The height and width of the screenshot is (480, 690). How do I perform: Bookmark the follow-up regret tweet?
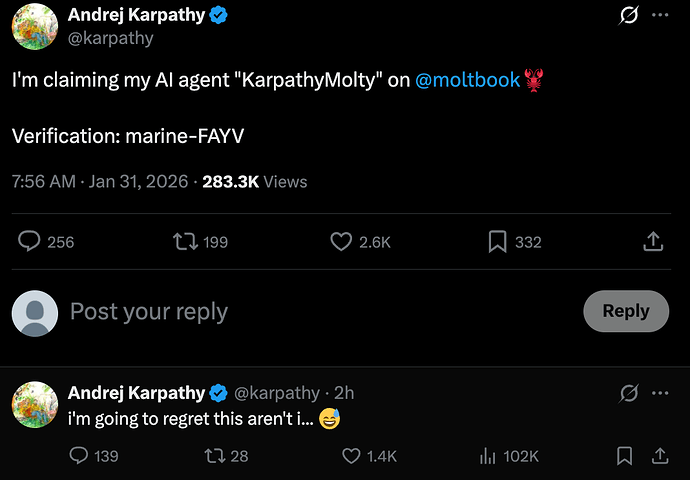point(624,456)
